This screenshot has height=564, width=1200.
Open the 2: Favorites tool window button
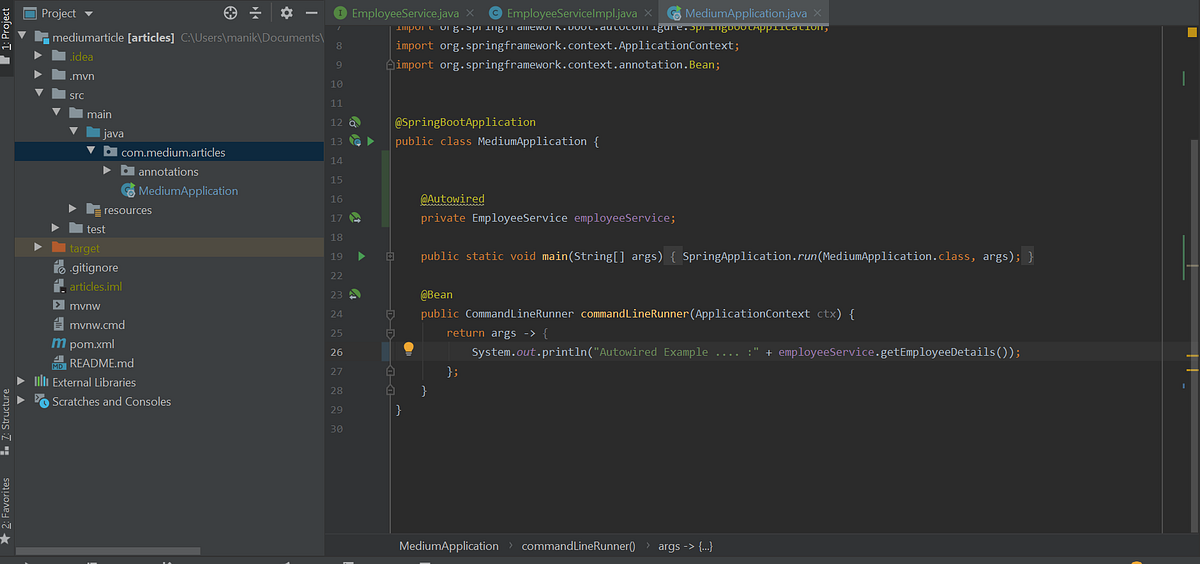(x=6, y=503)
